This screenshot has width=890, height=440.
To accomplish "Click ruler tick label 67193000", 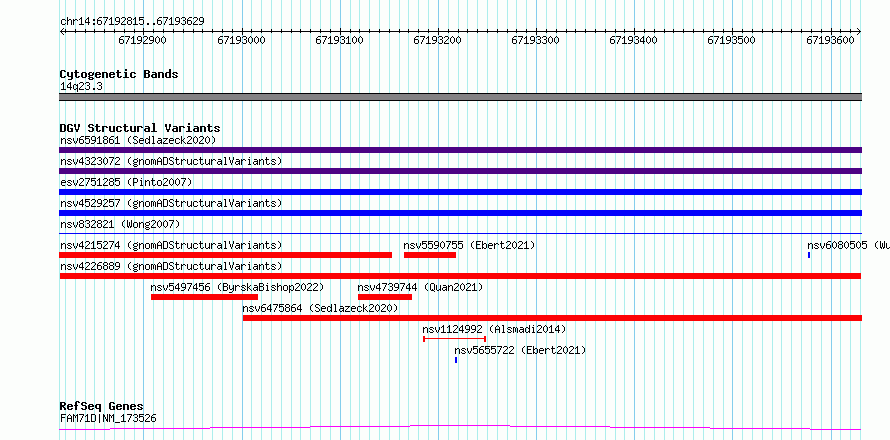I will [x=242, y=40].
